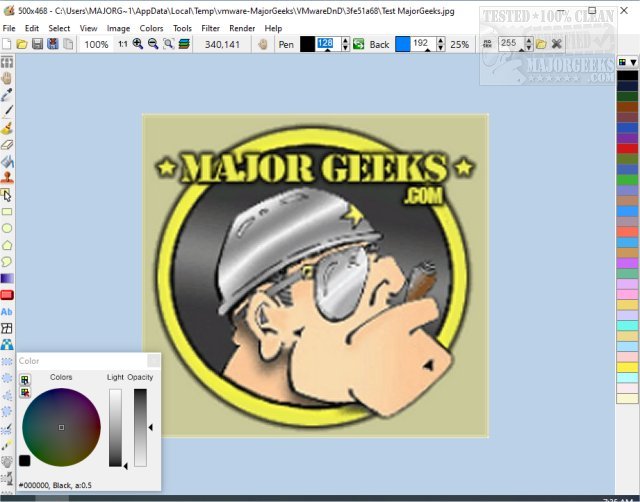Select the Eraser tool
This screenshot has width=640, height=502.
coord(7,144)
